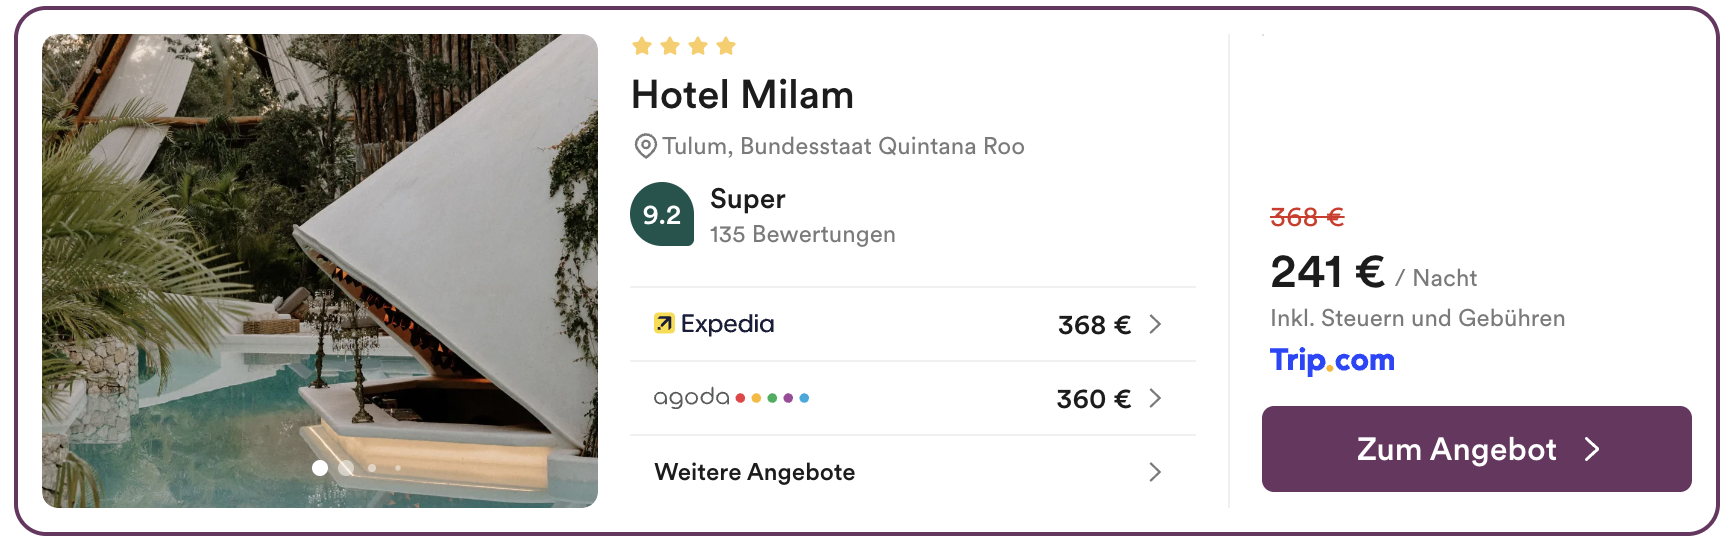Expand Weitere Angebote chevron

(x=1155, y=472)
